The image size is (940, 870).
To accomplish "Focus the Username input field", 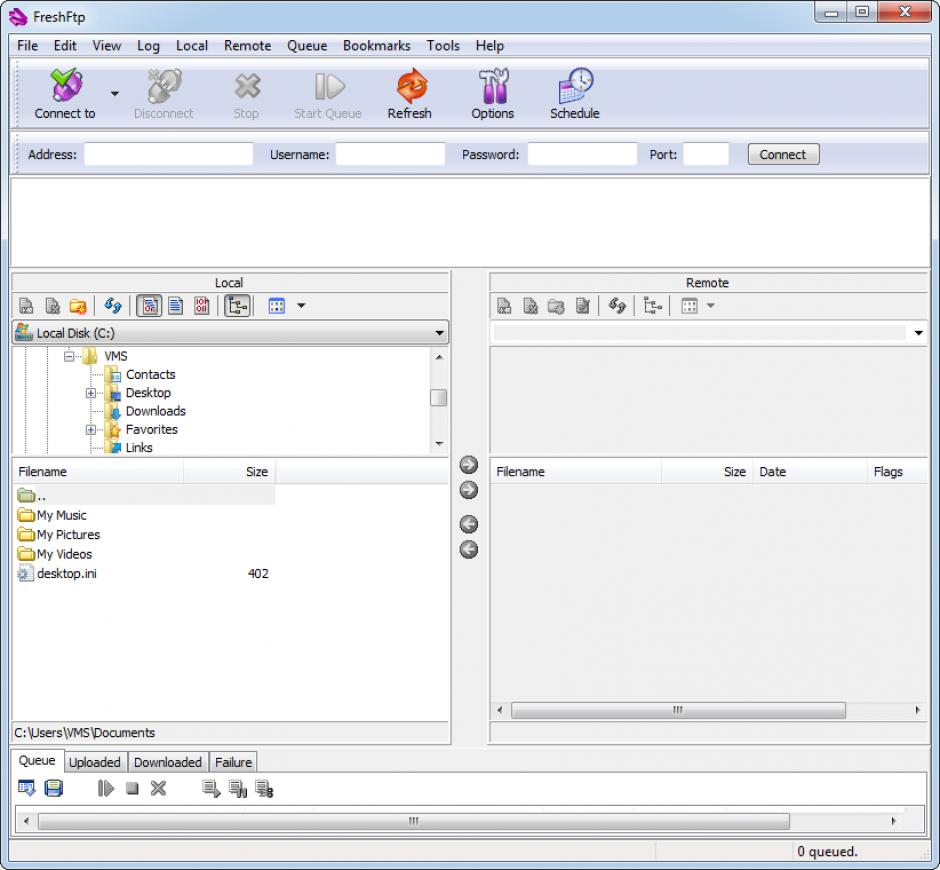I will click(390, 154).
